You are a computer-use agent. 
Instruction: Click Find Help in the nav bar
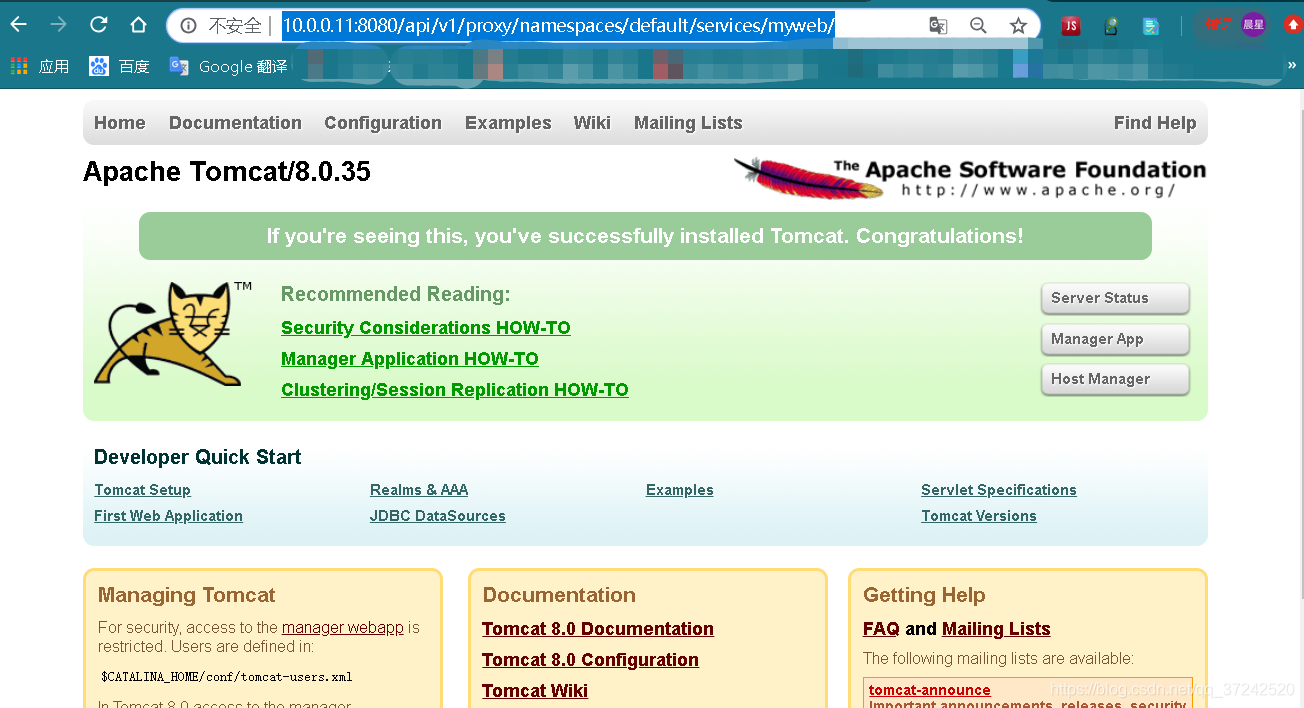1155,123
